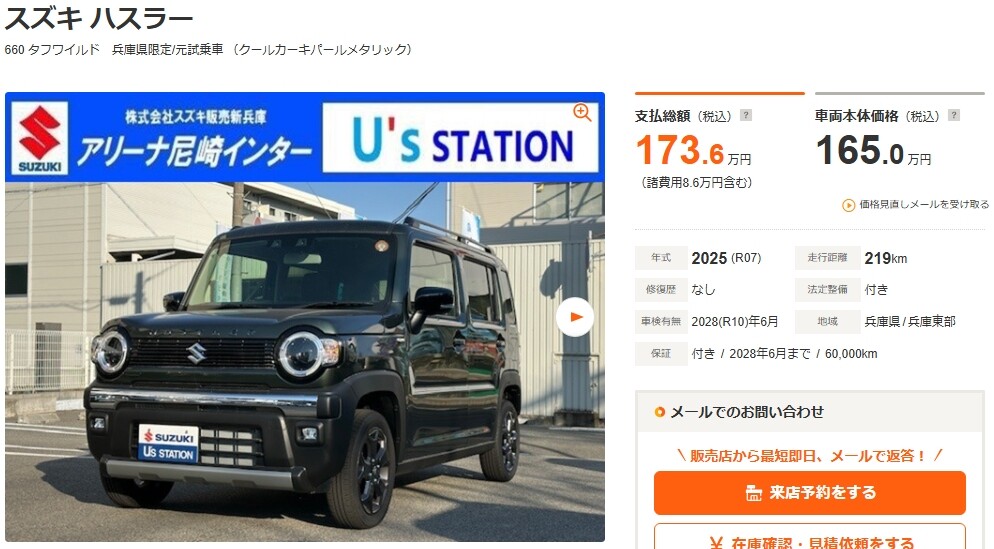The width and height of the screenshot is (994, 549).
Task: Play the vehicle video with orange arrow button
Action: click(575, 317)
